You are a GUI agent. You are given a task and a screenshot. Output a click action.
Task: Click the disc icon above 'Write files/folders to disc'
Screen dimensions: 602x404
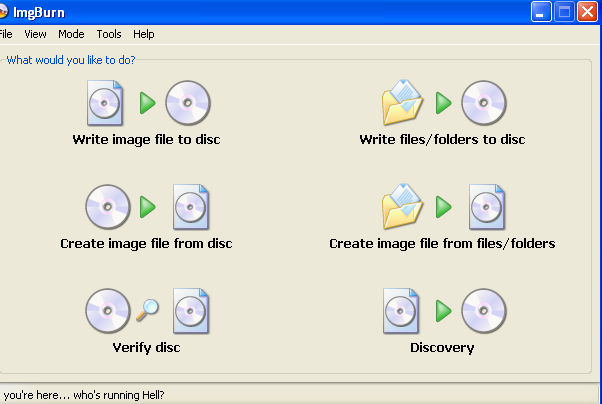point(484,103)
